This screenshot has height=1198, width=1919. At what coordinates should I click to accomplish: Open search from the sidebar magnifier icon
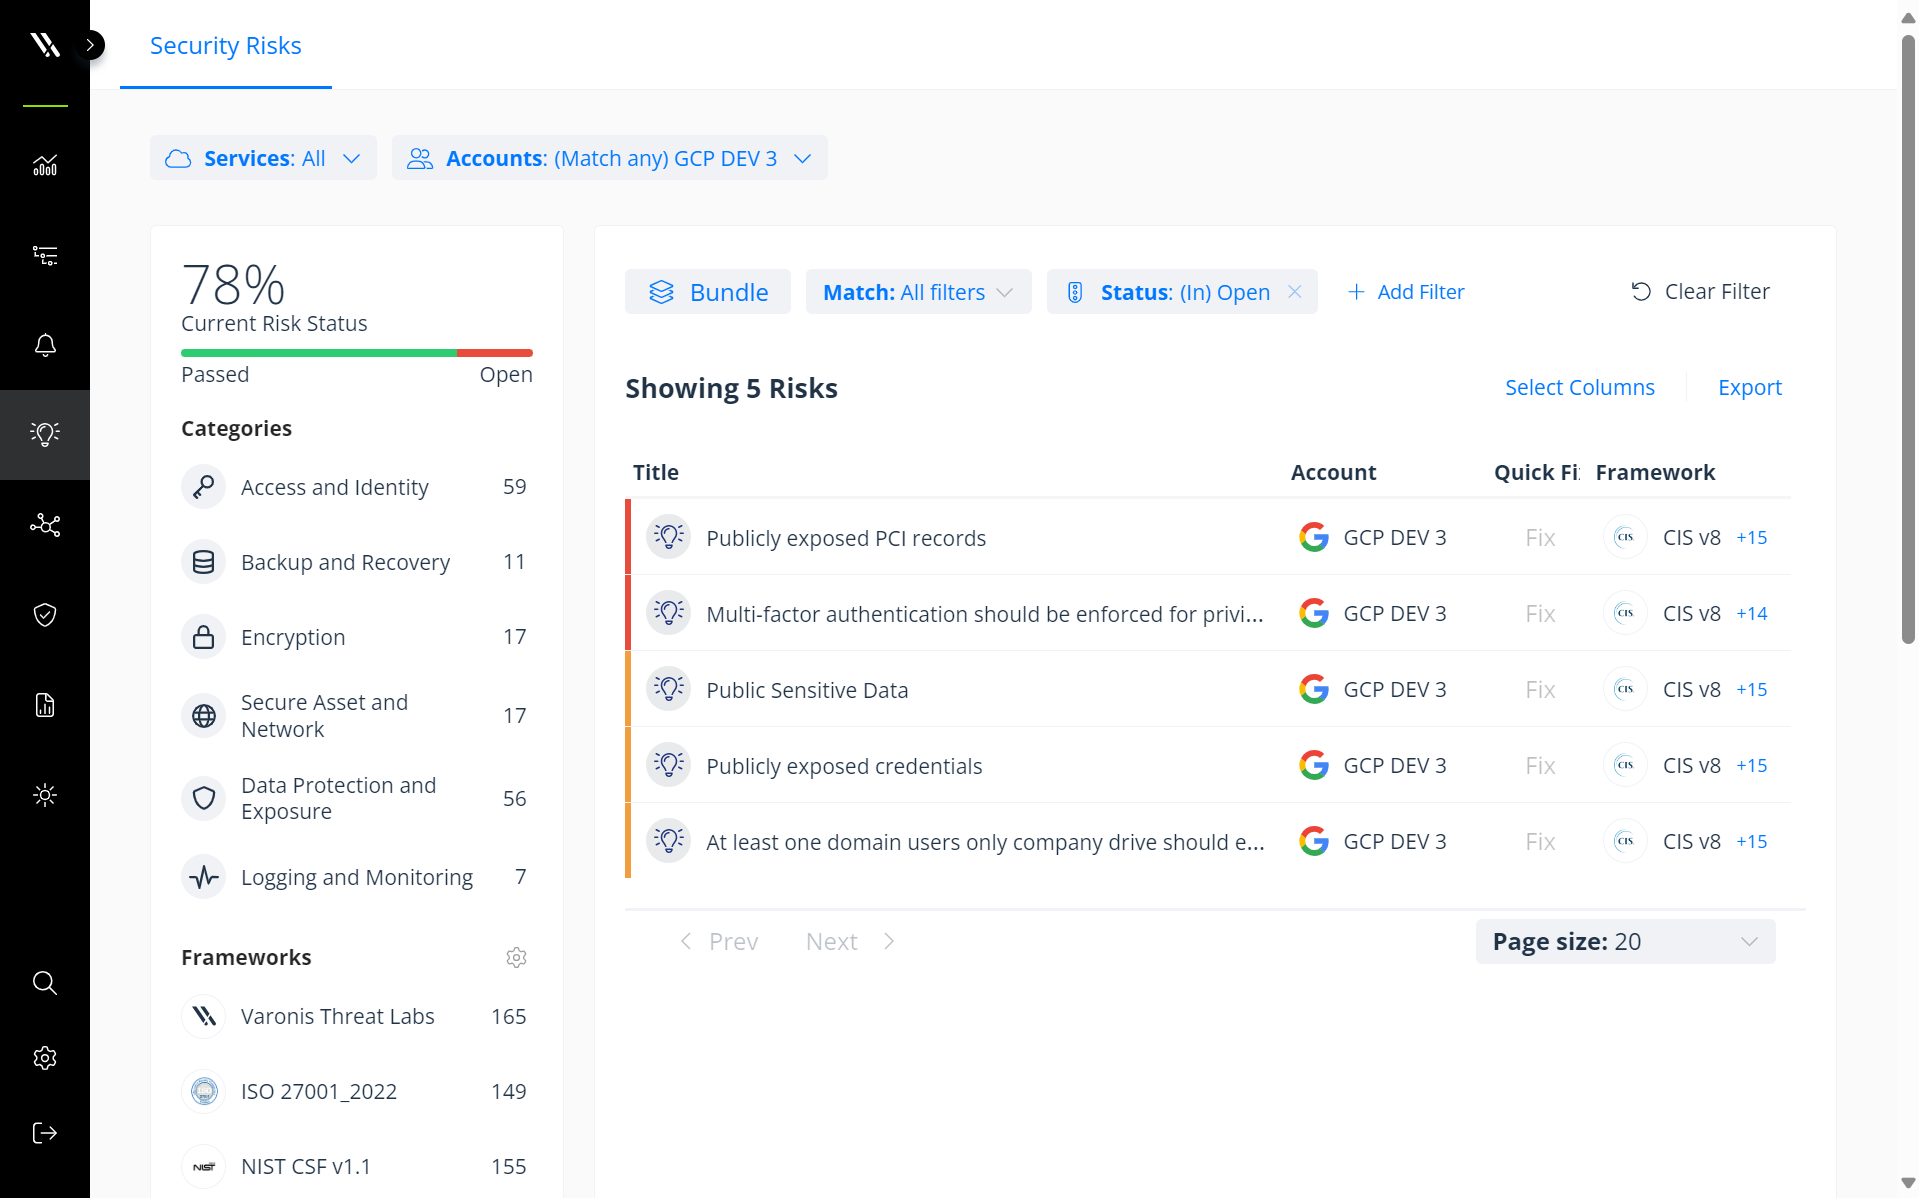[45, 983]
